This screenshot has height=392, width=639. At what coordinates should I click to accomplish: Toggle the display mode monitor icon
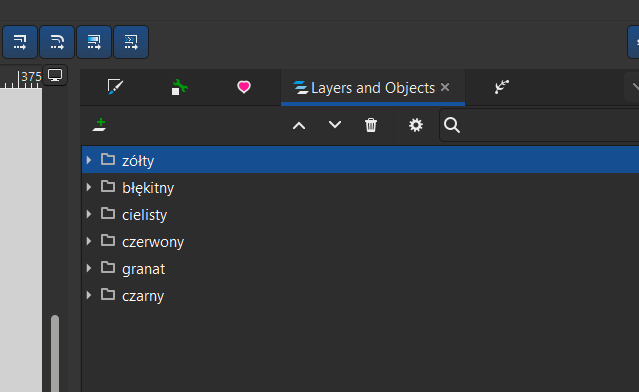tap(55, 75)
